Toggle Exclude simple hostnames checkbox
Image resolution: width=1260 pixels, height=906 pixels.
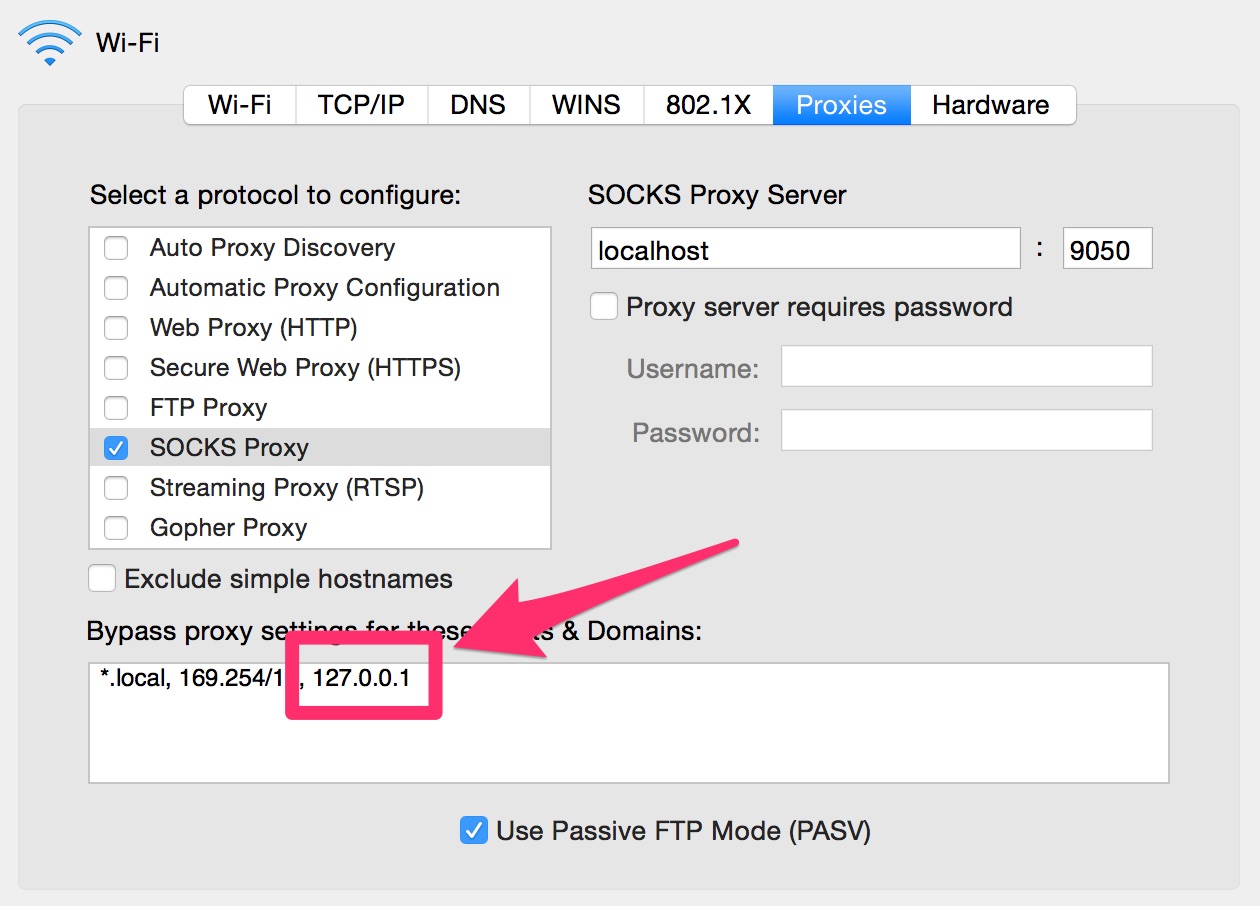[x=102, y=579]
